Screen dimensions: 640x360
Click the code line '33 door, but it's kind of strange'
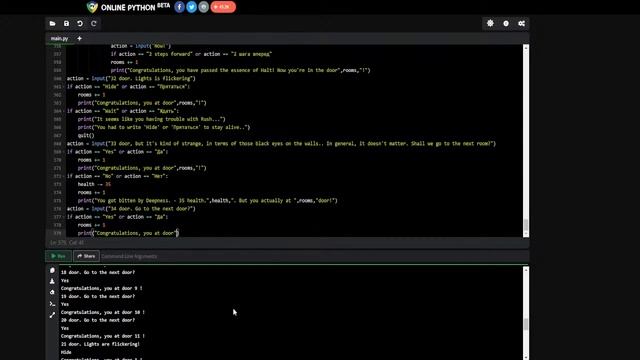[281, 144]
